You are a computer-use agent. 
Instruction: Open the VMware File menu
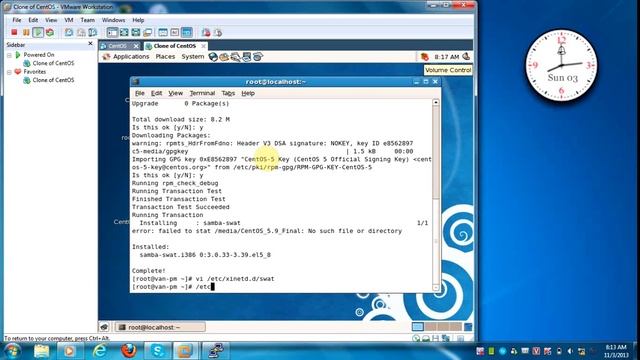(x=17, y=20)
